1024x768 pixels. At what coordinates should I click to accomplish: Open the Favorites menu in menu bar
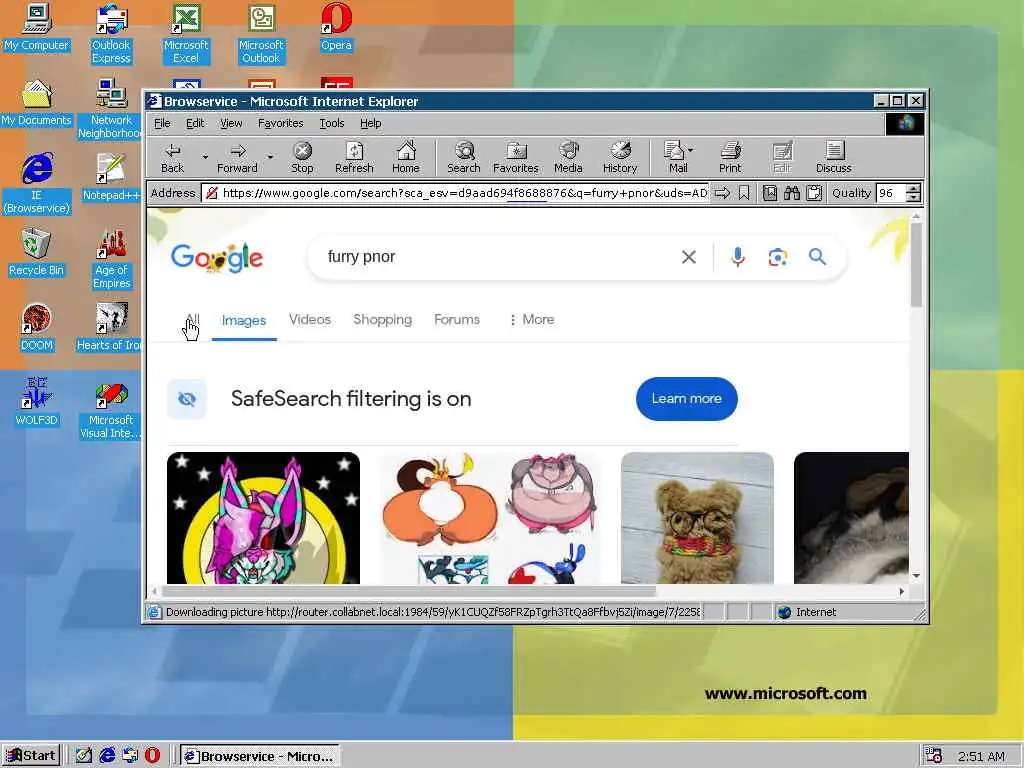click(280, 123)
